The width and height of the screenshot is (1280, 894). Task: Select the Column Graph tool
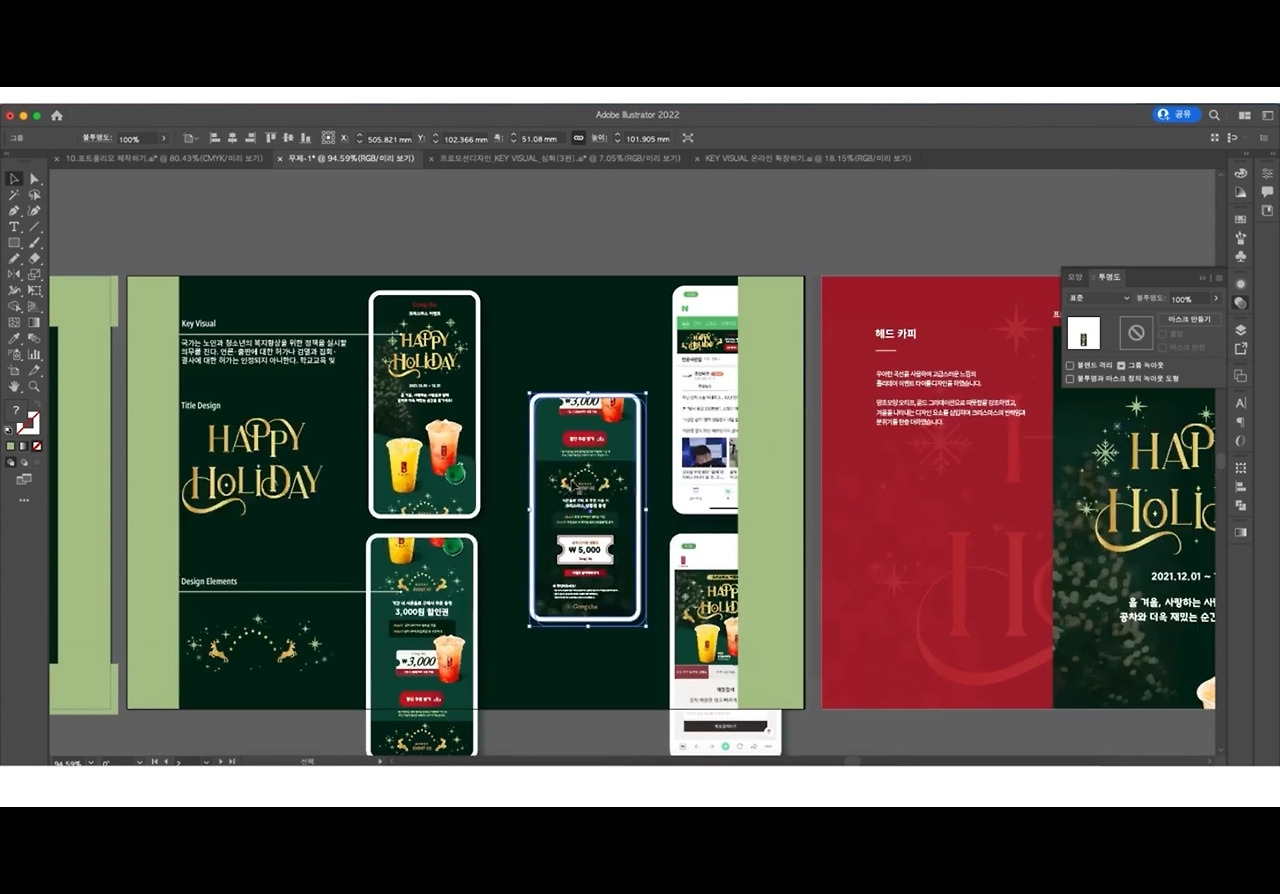(34, 354)
